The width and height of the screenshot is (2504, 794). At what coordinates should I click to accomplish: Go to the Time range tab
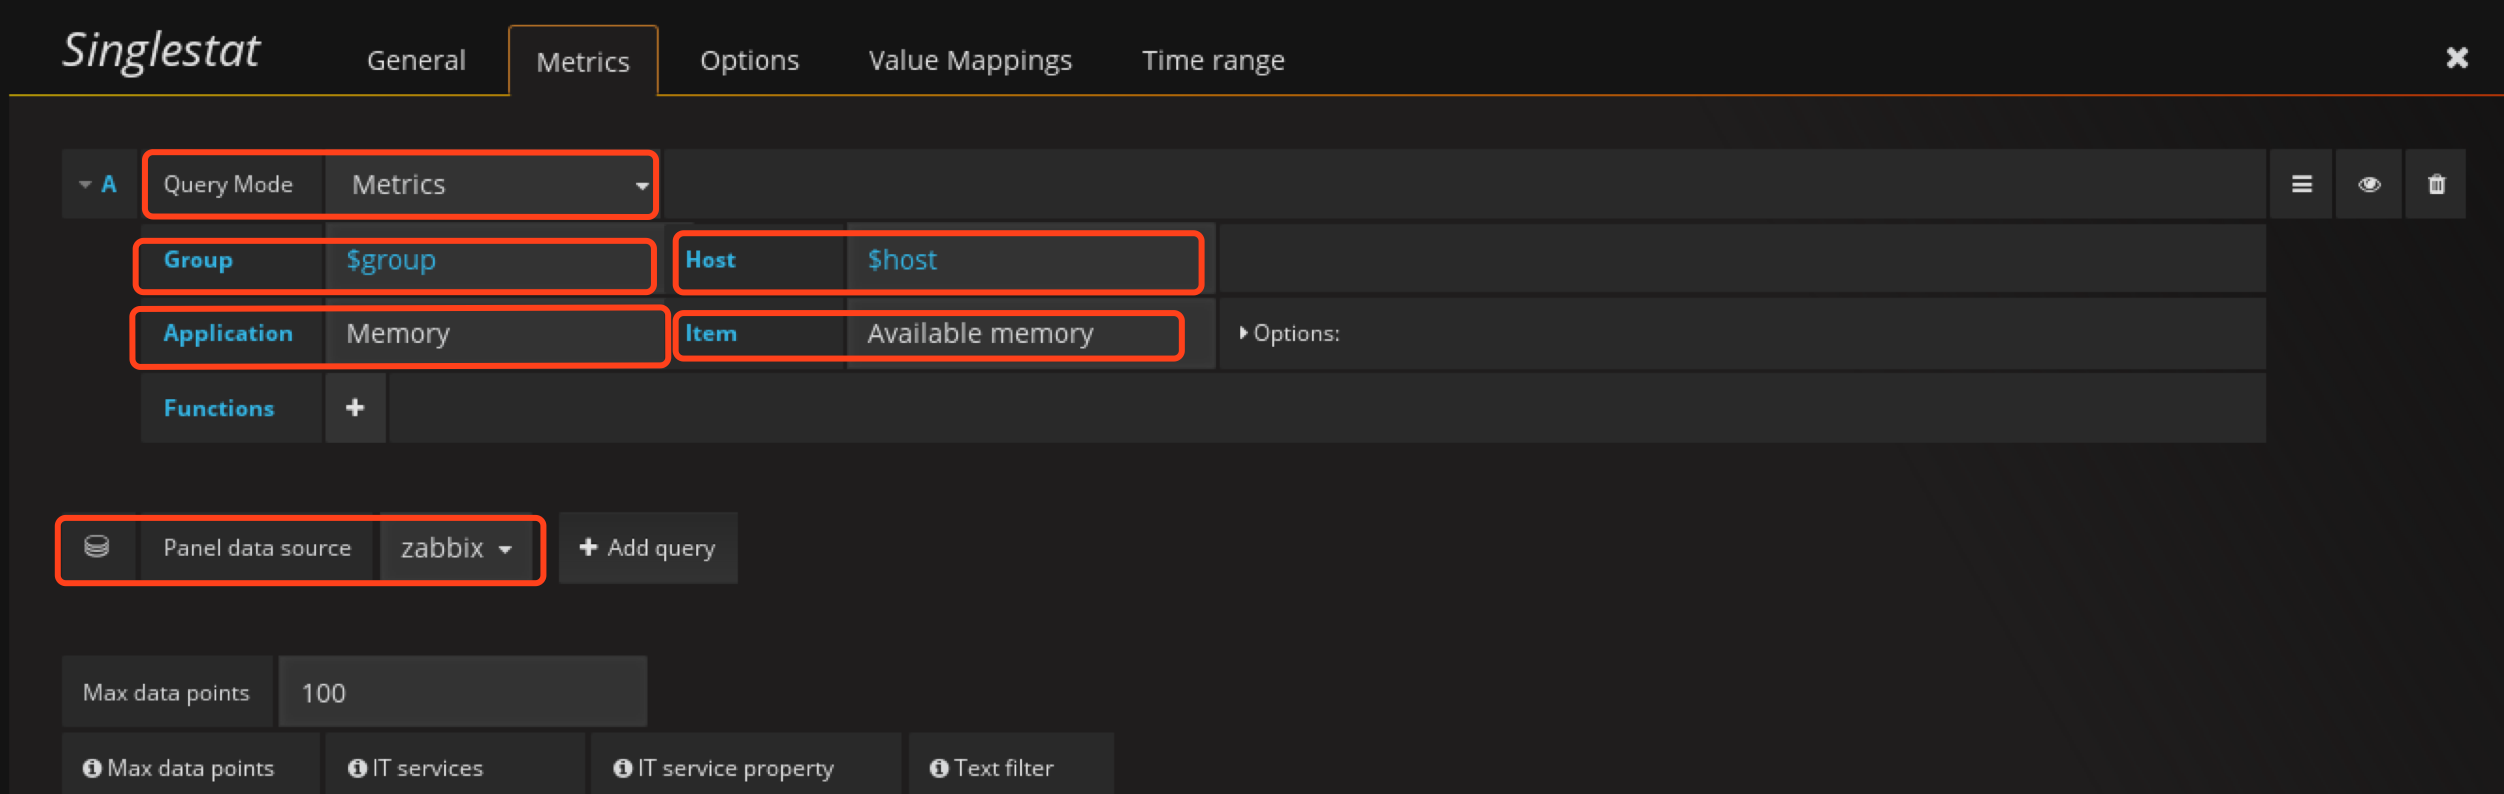coord(1212,61)
